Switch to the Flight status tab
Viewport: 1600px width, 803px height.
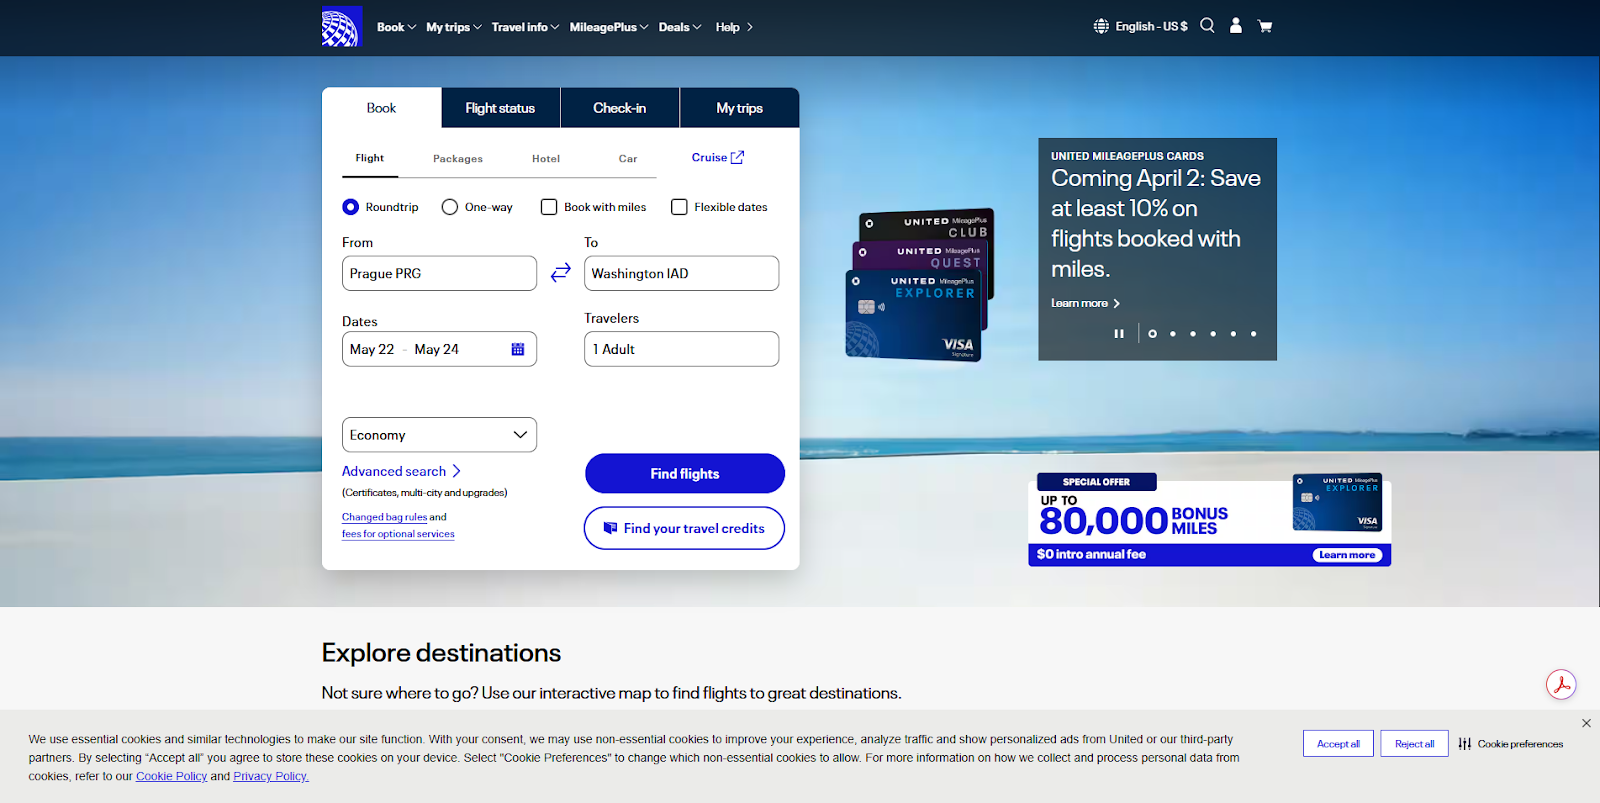[x=500, y=108]
